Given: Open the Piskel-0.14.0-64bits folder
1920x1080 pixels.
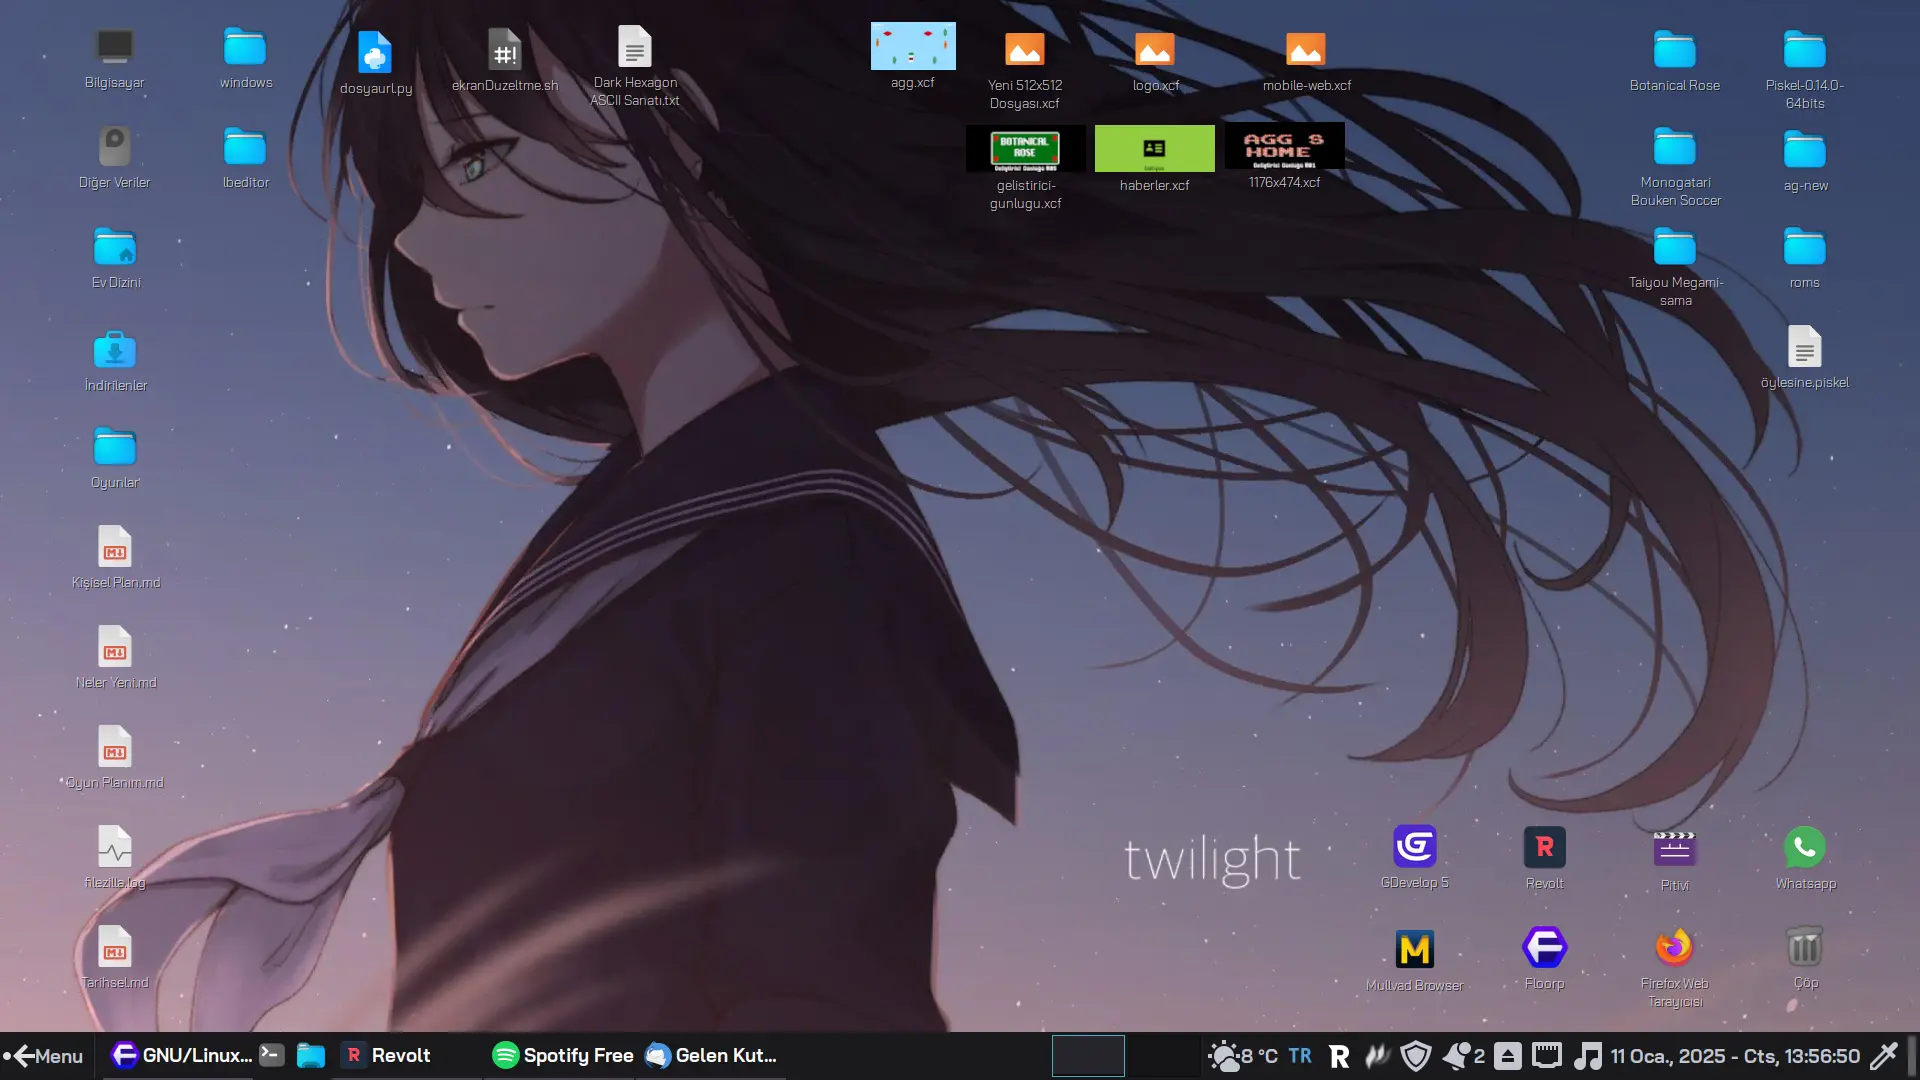Looking at the screenshot, I should [1805, 70].
